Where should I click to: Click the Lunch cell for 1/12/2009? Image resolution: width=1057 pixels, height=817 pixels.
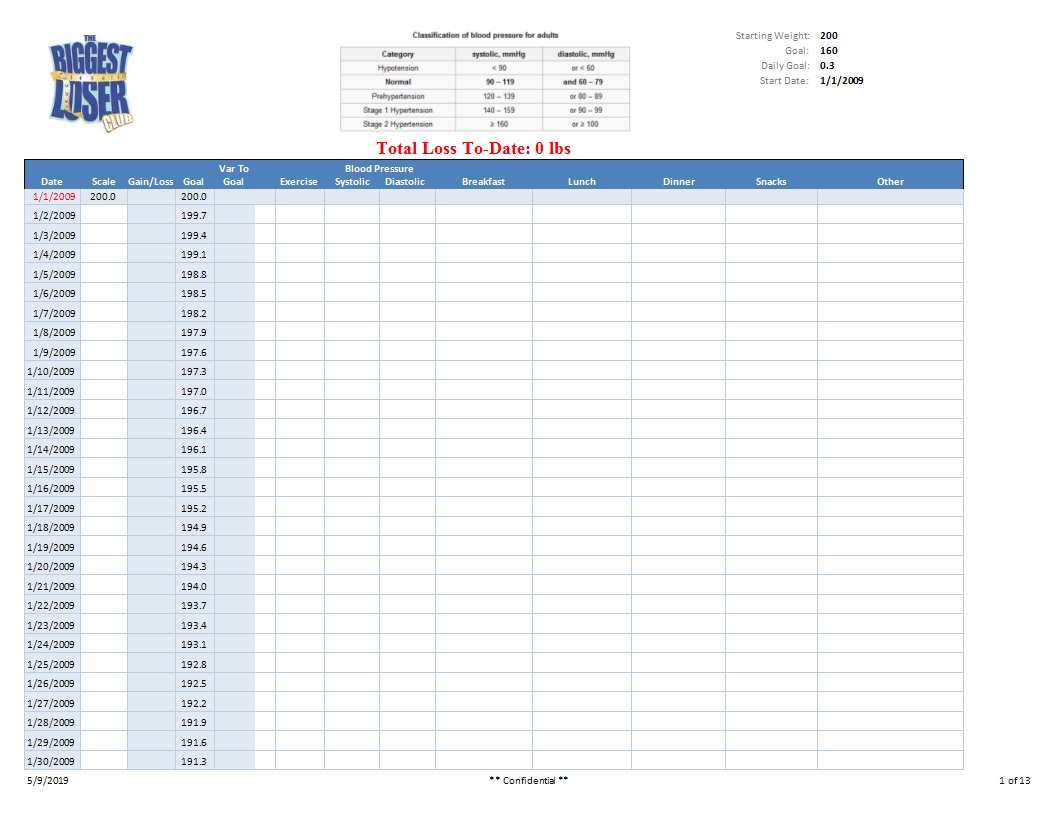(x=582, y=410)
